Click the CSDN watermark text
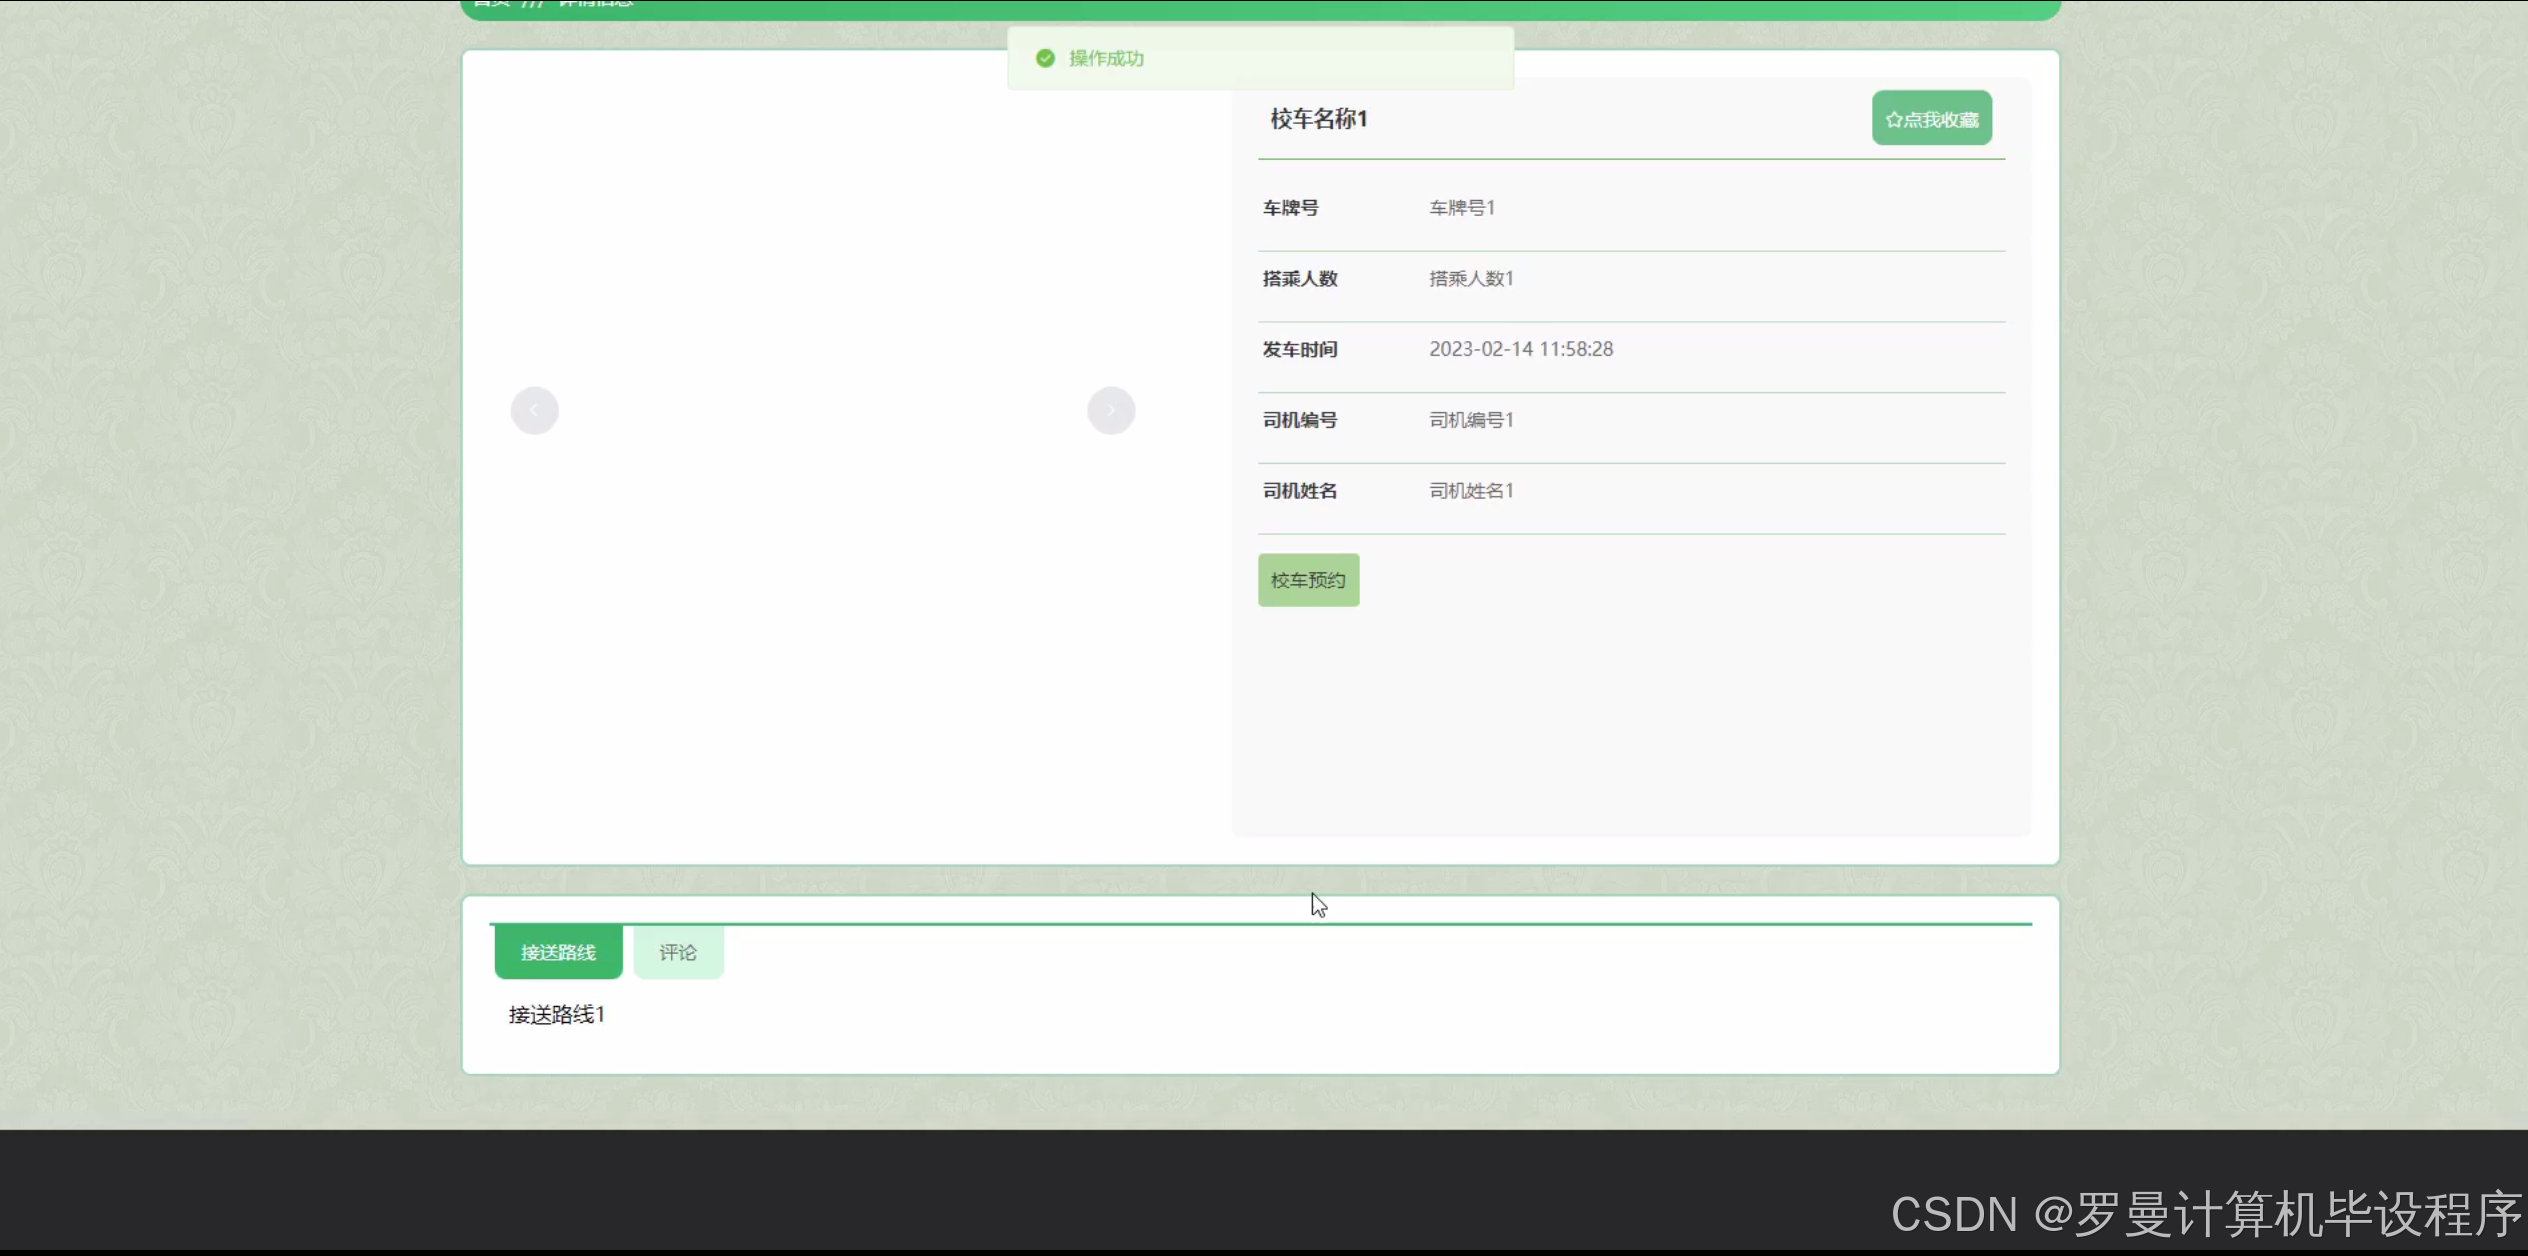Screen dimensions: 2528x1256 click(x=2205, y=1214)
